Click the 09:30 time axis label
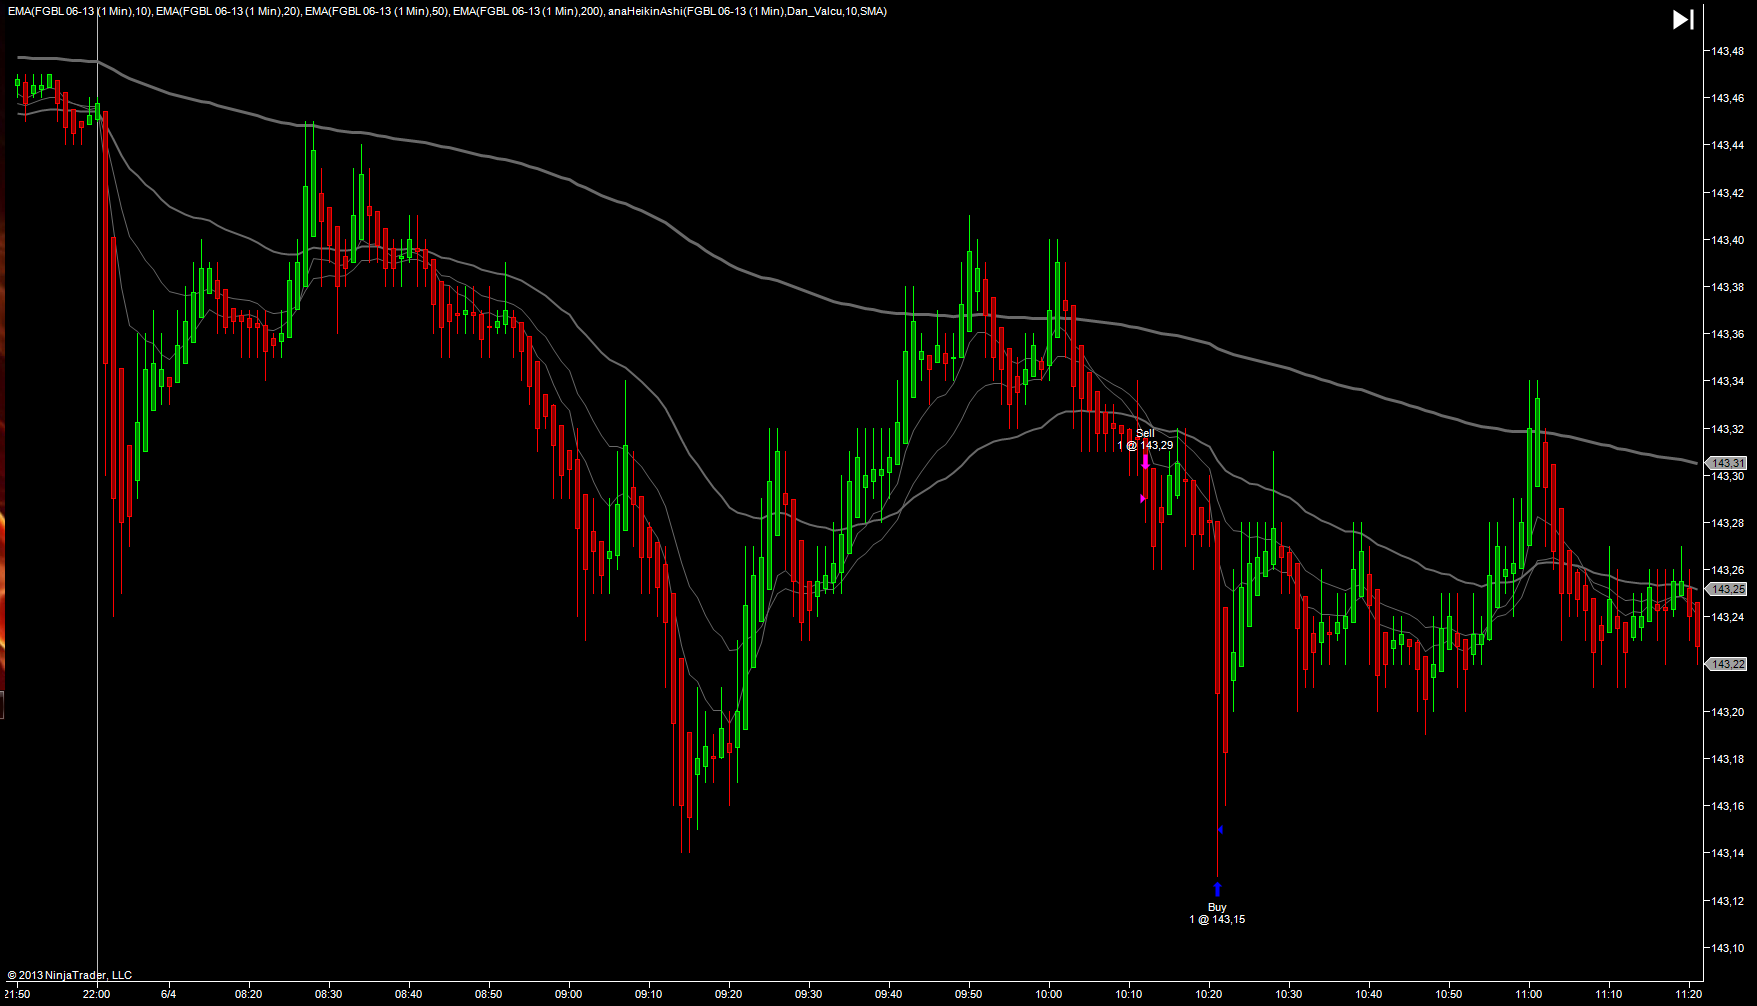 809,994
